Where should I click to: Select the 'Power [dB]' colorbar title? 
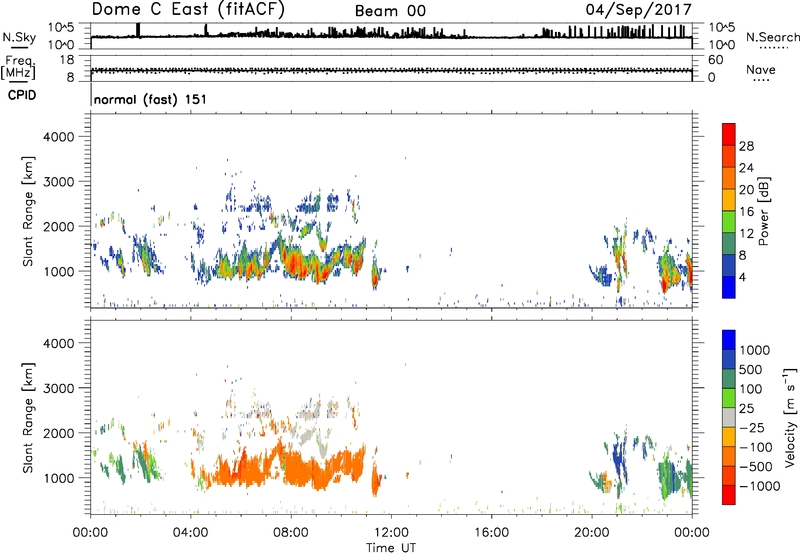click(x=763, y=211)
